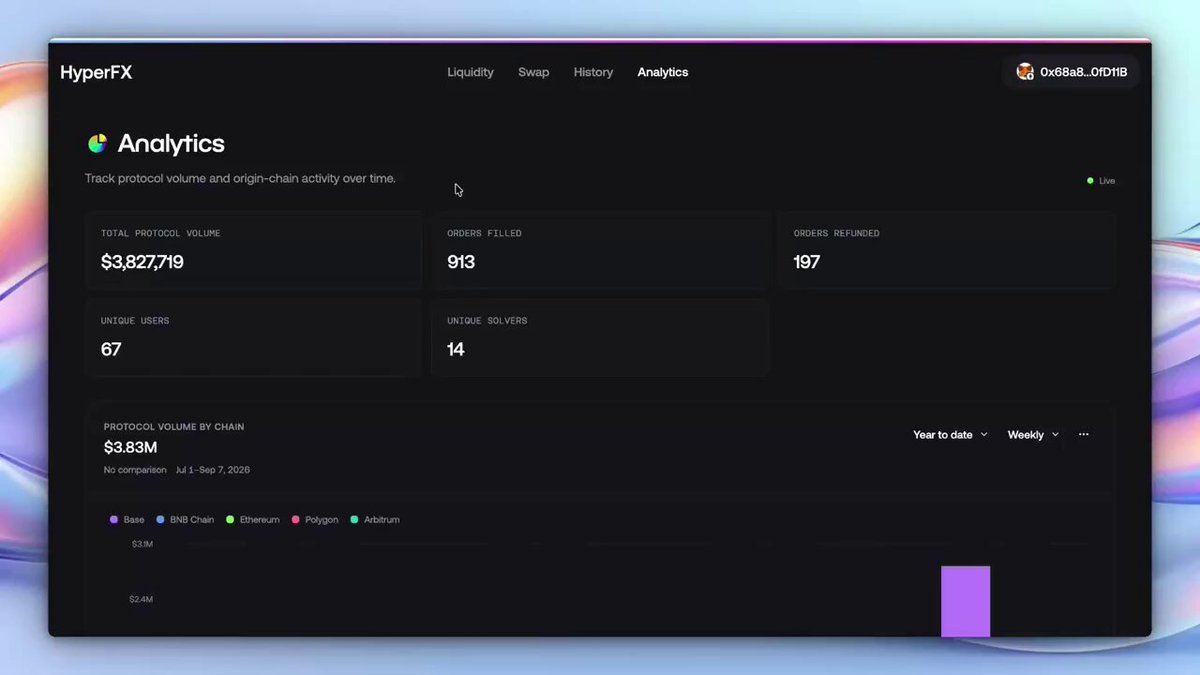
Task: Click the Orders Filled 913 value
Action: tap(461, 262)
